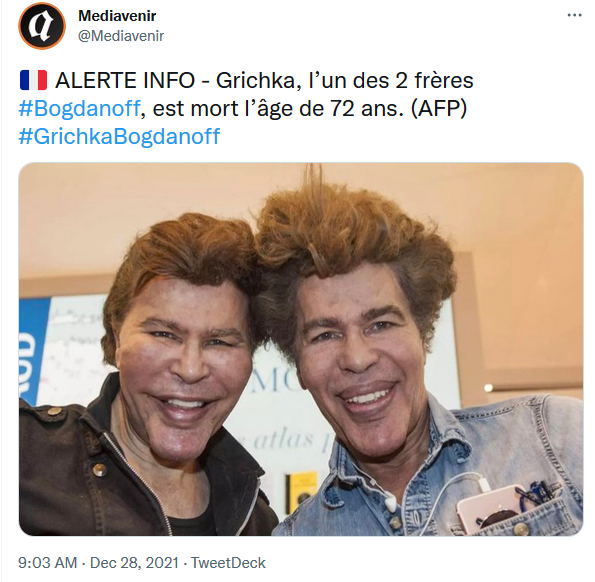Open the #Bogdanoff hashtag
595x582 pixels.
79,109
